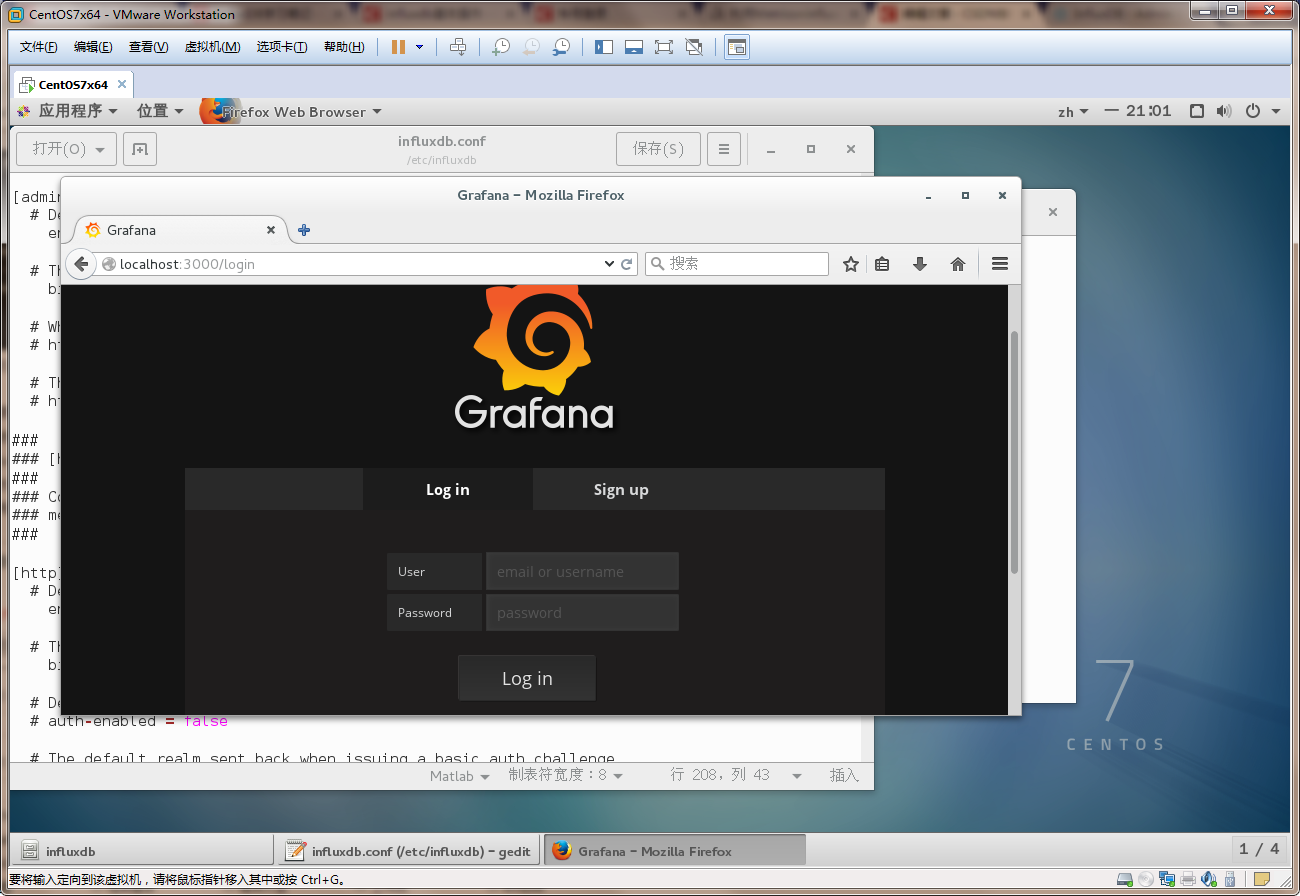Open the URL history dropdown arrow
This screenshot has height=896, width=1300.
point(609,264)
